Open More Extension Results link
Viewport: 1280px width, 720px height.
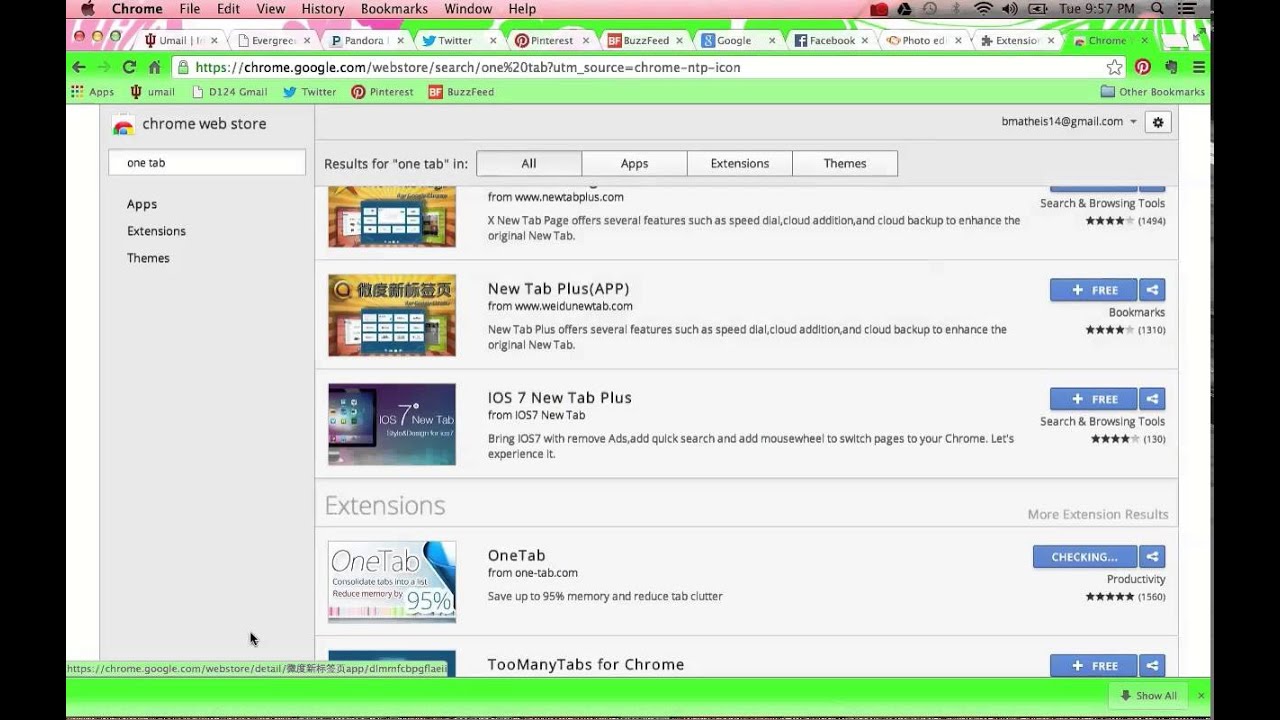1097,514
